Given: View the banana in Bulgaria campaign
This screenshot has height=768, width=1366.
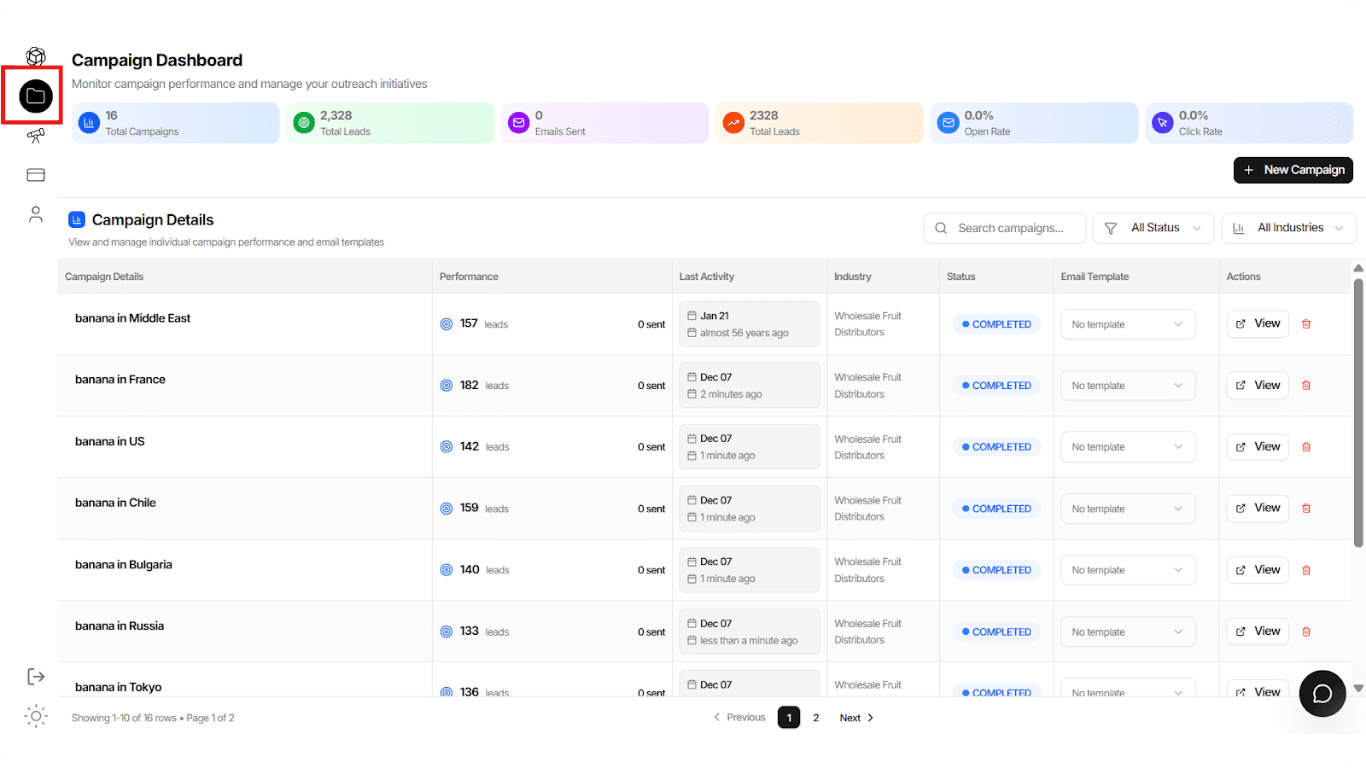Looking at the screenshot, I should [1257, 570].
